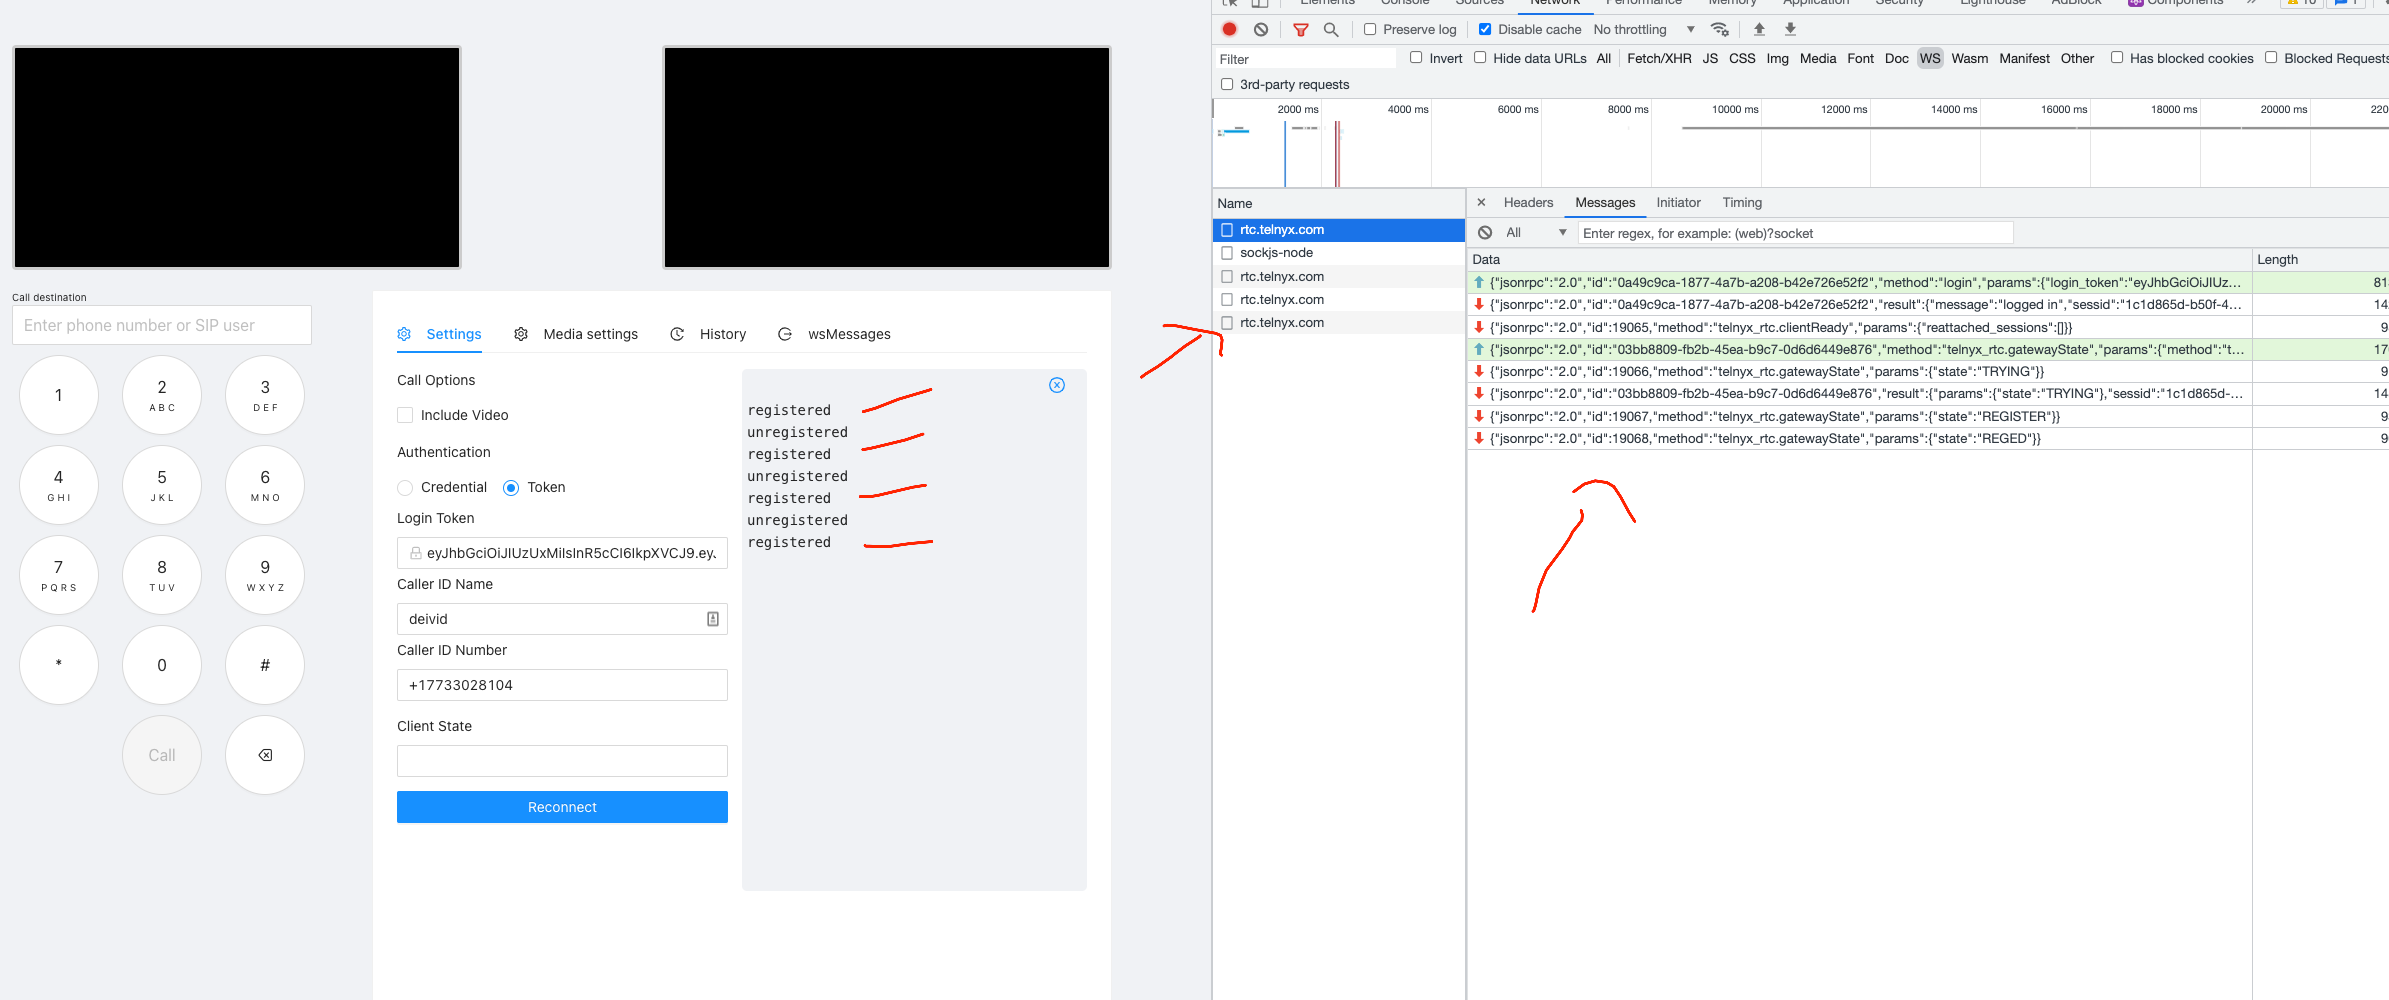Open the network log search
The height and width of the screenshot is (1000, 2389).
1331,29
